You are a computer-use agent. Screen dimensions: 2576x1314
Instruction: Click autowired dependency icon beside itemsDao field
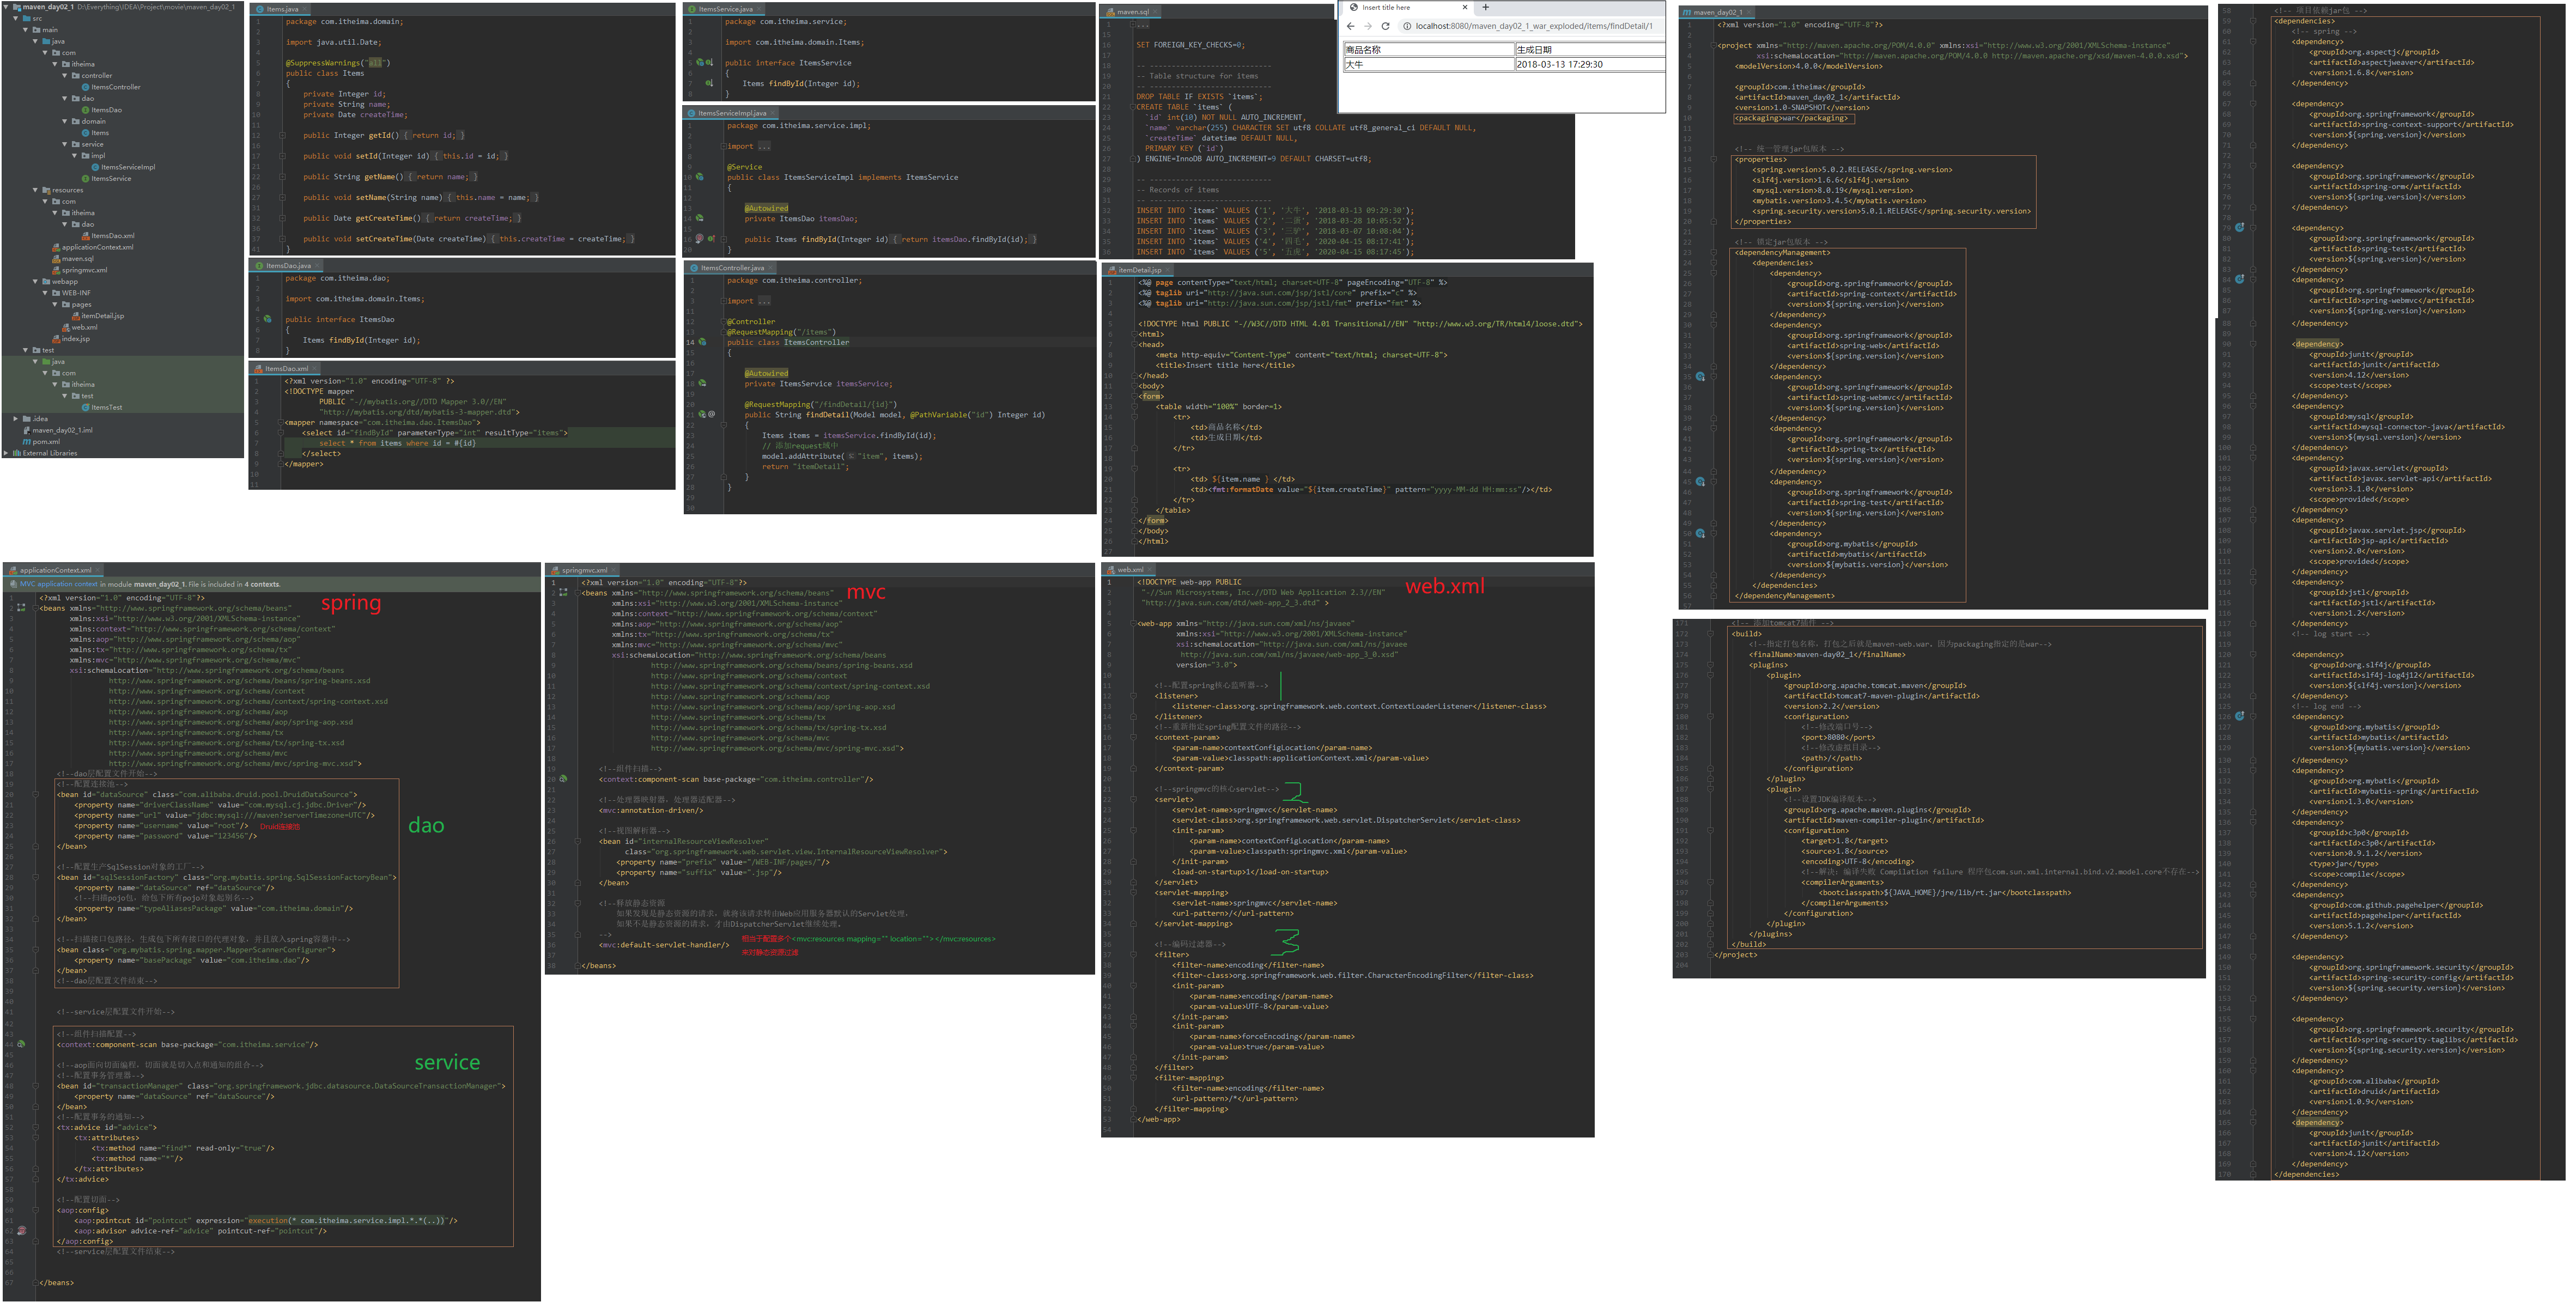[x=699, y=218]
